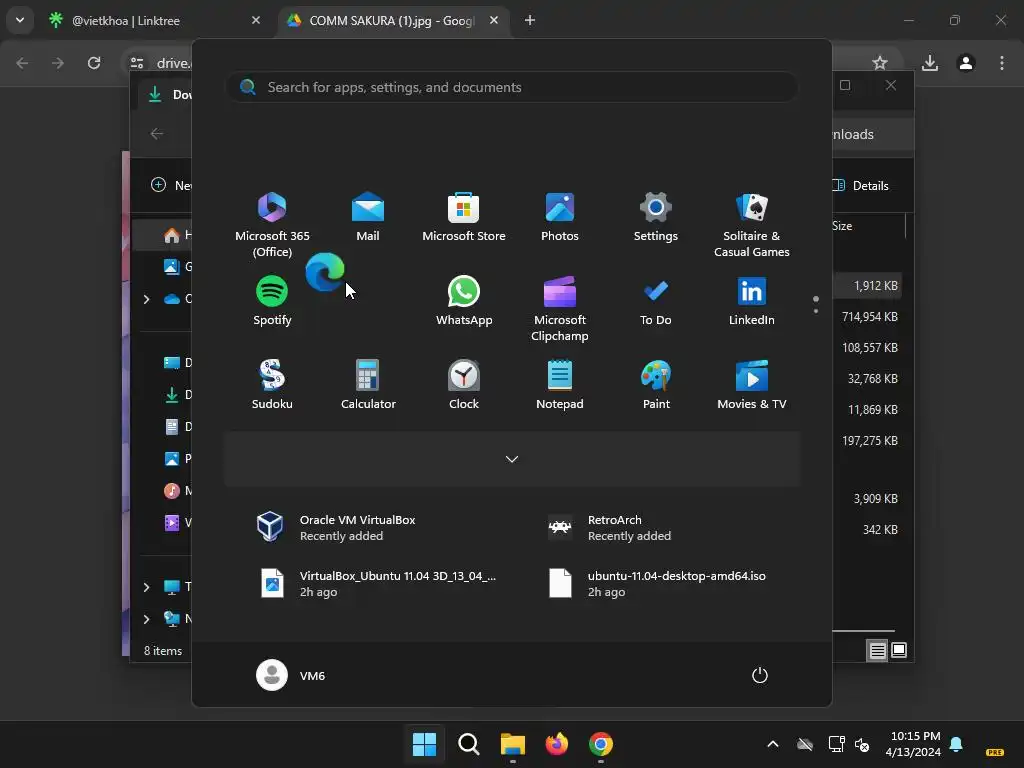Viewport: 1024px width, 768px height.
Task: Switch Explorer to large thumbnails view
Action: click(899, 650)
